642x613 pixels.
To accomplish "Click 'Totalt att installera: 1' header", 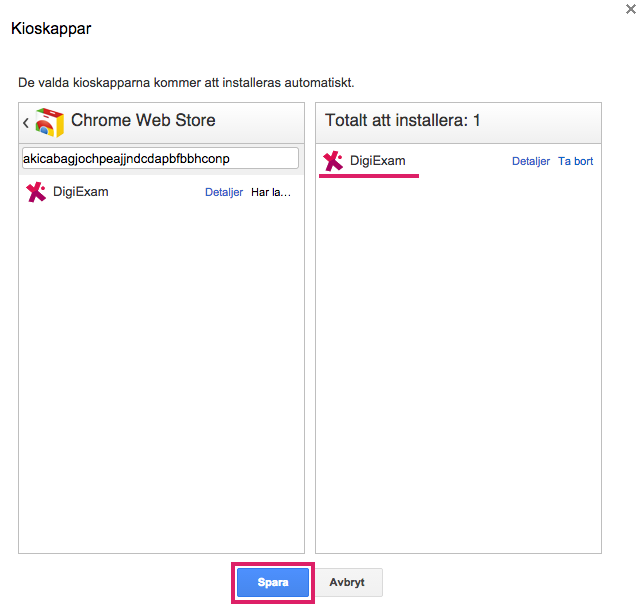I will tap(402, 120).
